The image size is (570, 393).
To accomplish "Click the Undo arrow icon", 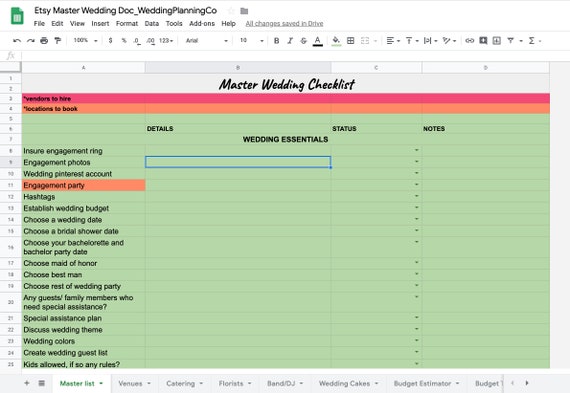I will 17,41.
